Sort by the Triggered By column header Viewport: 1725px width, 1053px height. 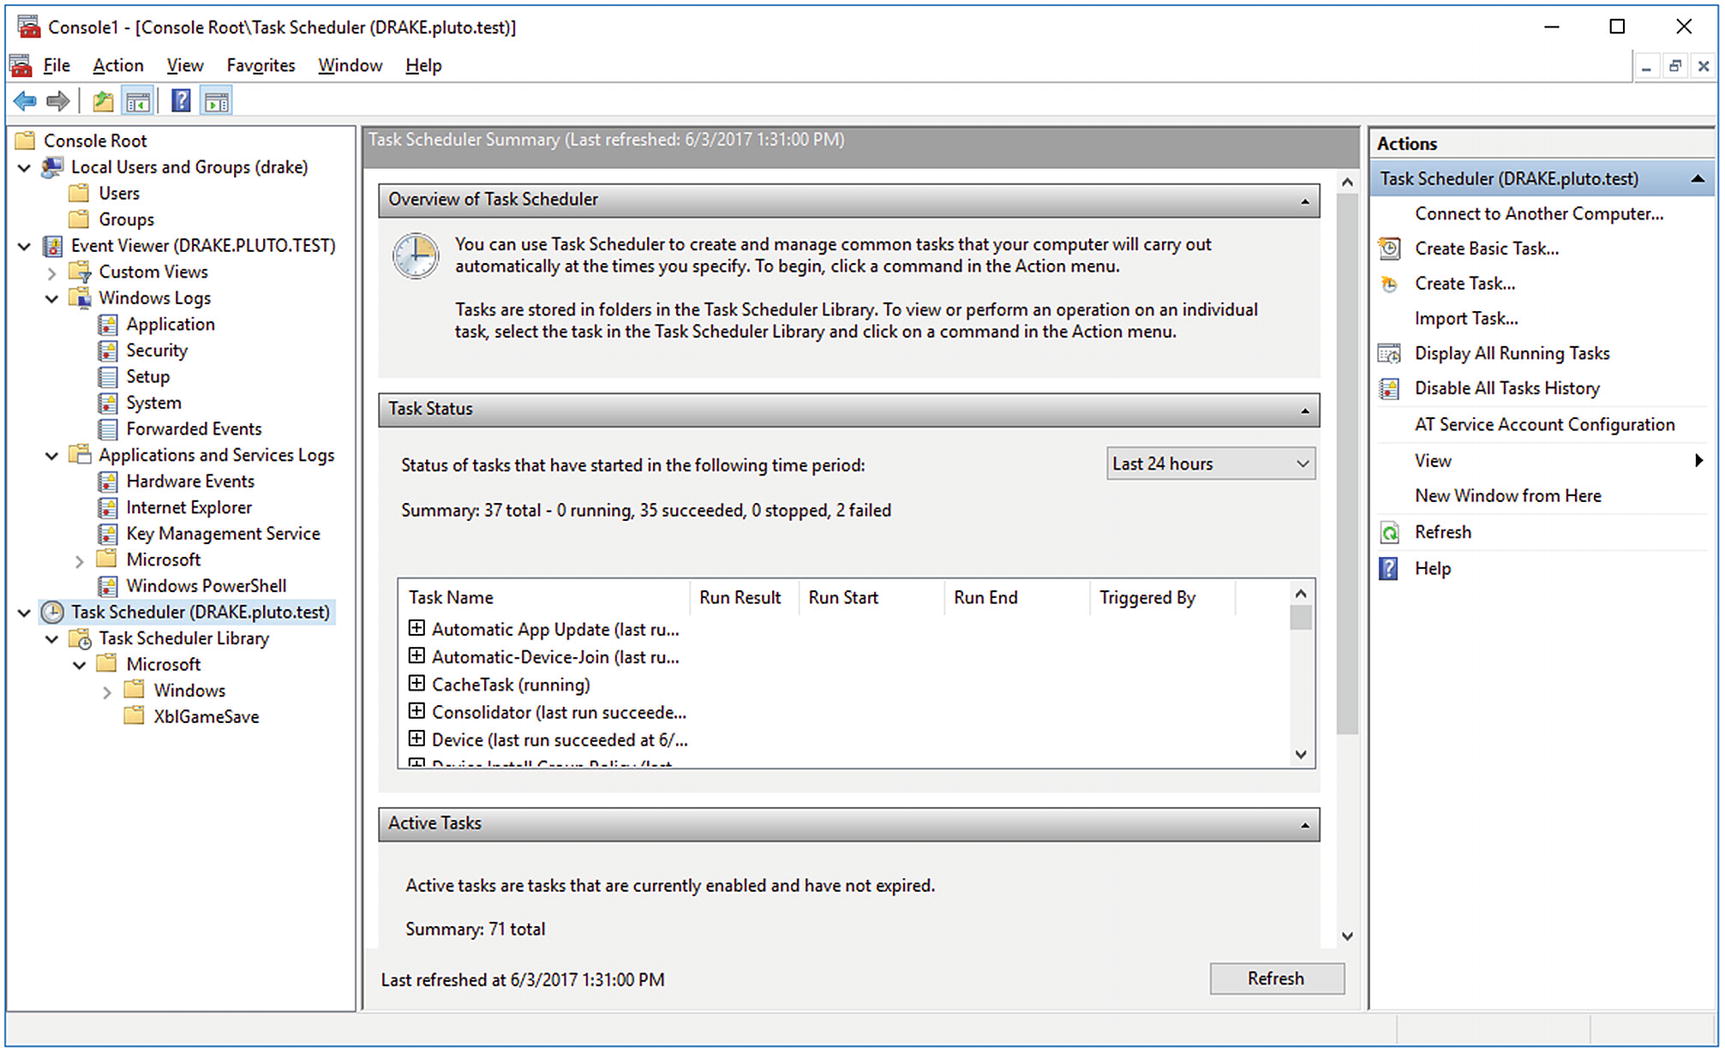[x=1147, y=597]
